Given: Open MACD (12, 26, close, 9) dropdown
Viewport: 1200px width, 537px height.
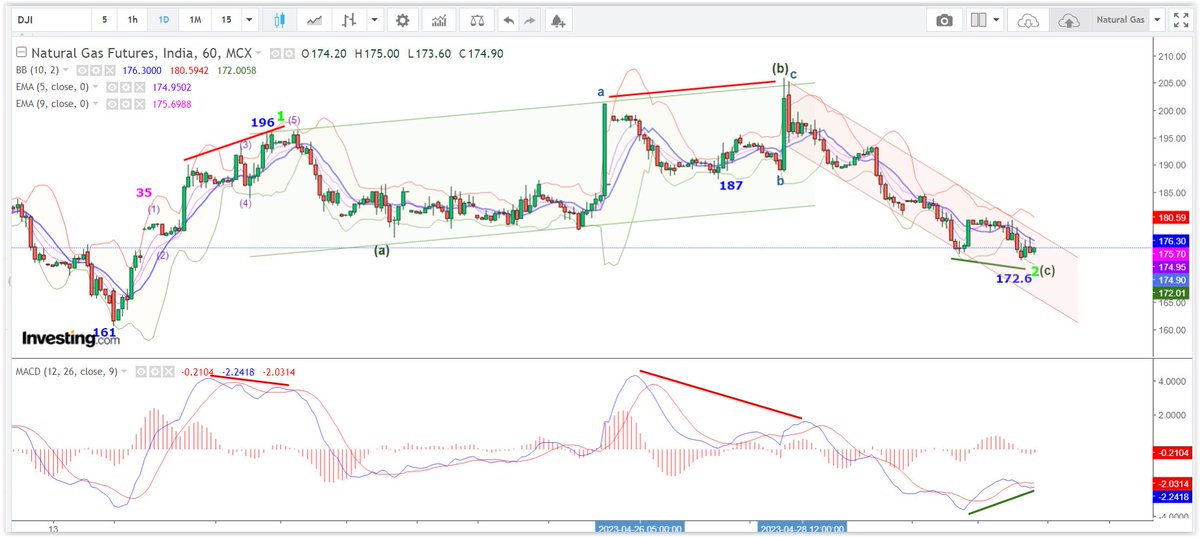Looking at the screenshot, I should pos(124,371).
